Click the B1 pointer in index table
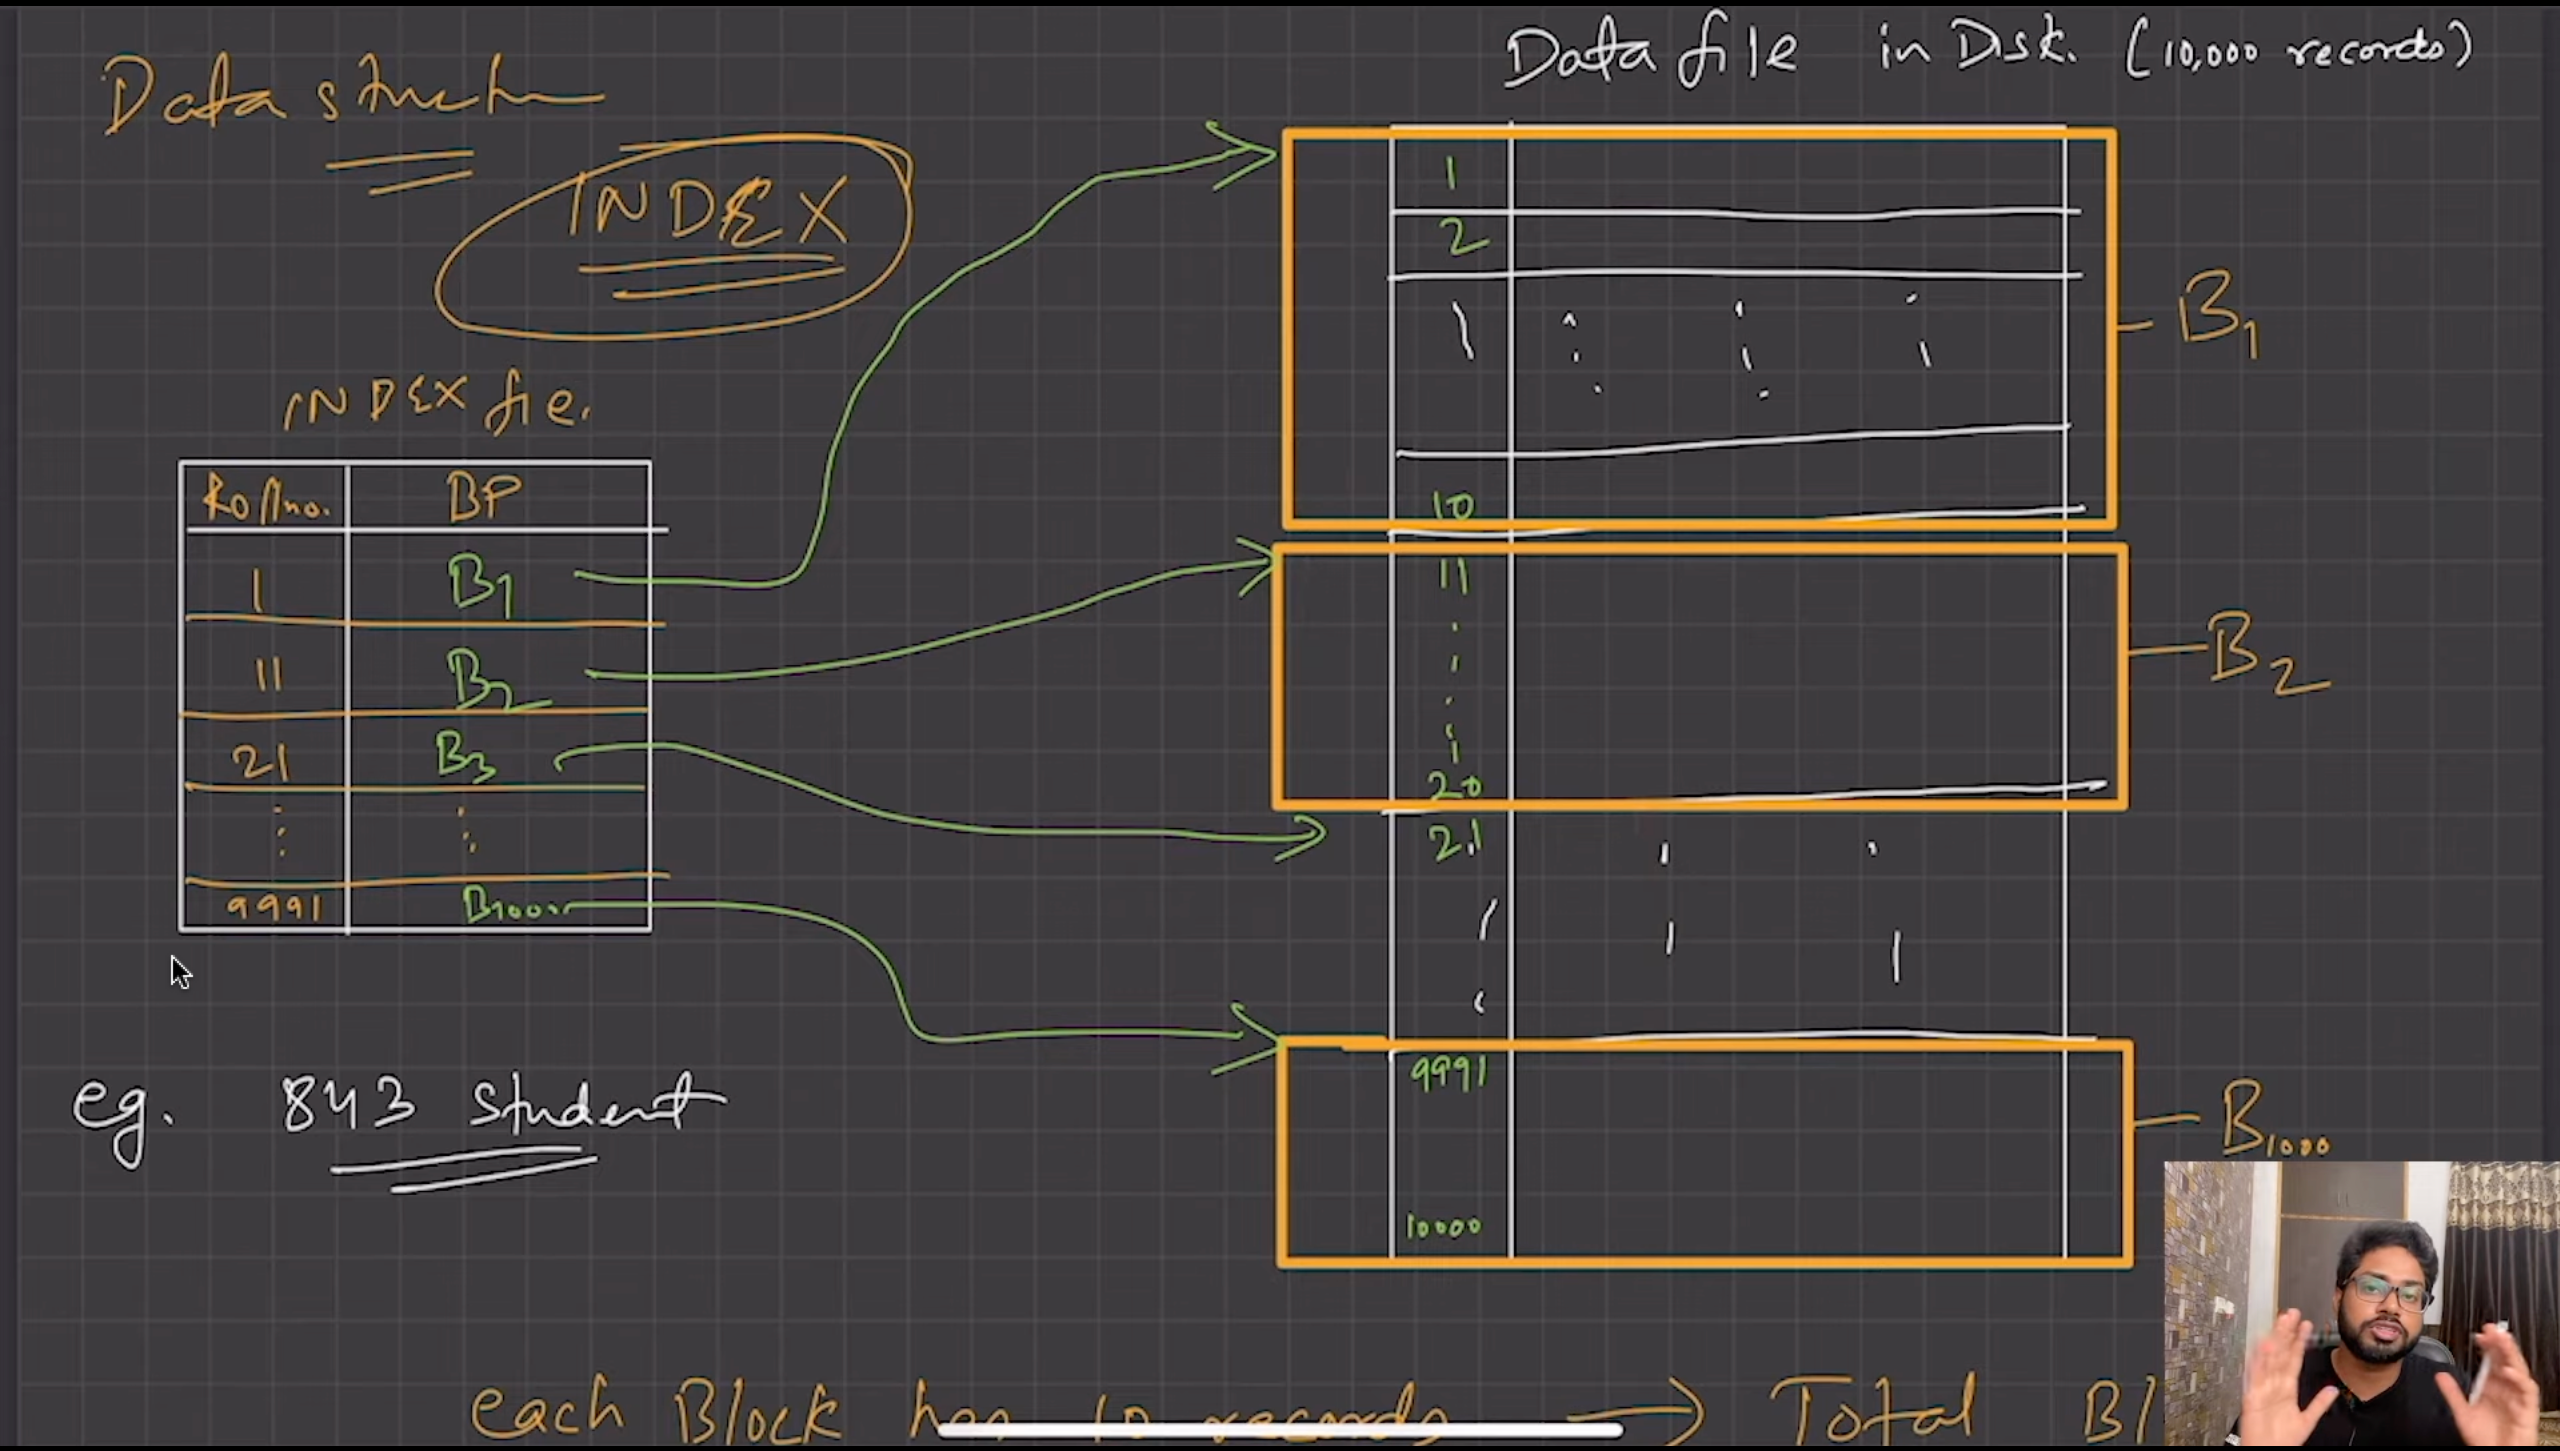Image resolution: width=2560 pixels, height=1451 pixels. coord(480,583)
